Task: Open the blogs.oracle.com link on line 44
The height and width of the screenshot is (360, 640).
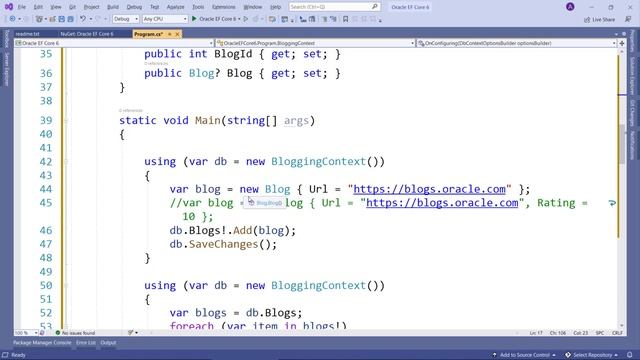Action: coord(429,189)
